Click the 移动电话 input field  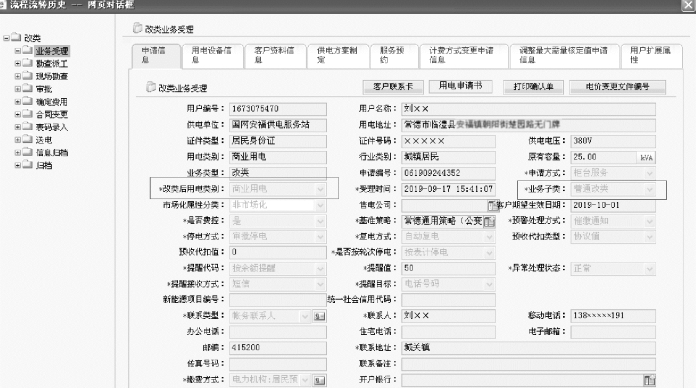pyautogui.click(x=613, y=316)
